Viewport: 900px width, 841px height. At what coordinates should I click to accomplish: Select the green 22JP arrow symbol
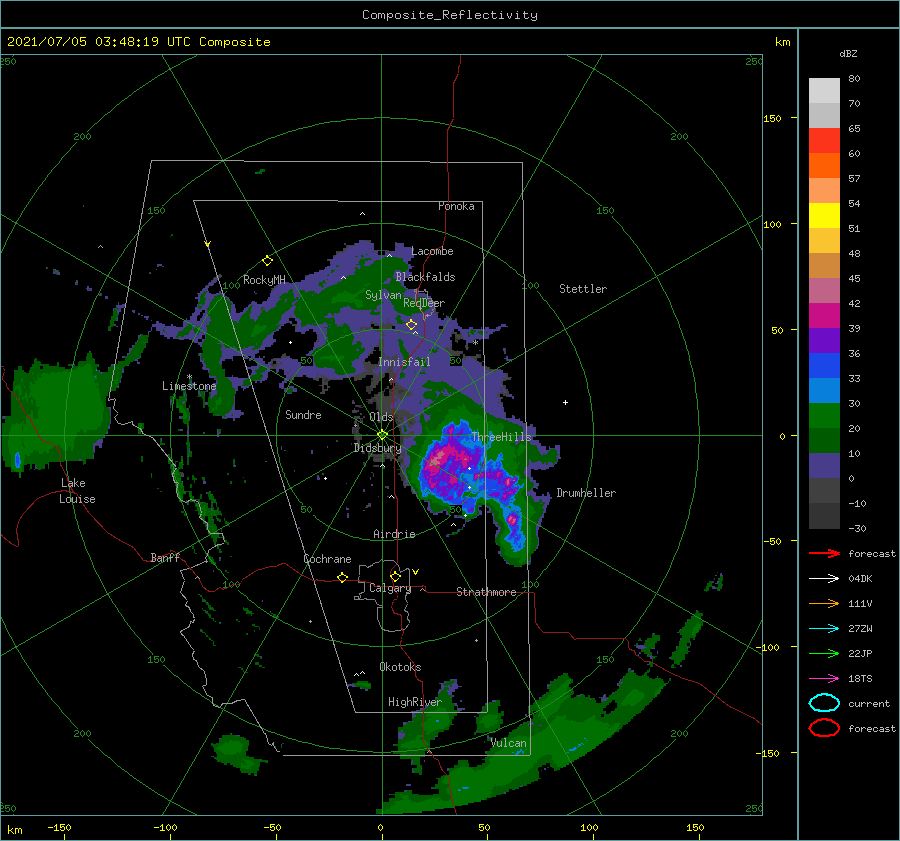point(824,653)
